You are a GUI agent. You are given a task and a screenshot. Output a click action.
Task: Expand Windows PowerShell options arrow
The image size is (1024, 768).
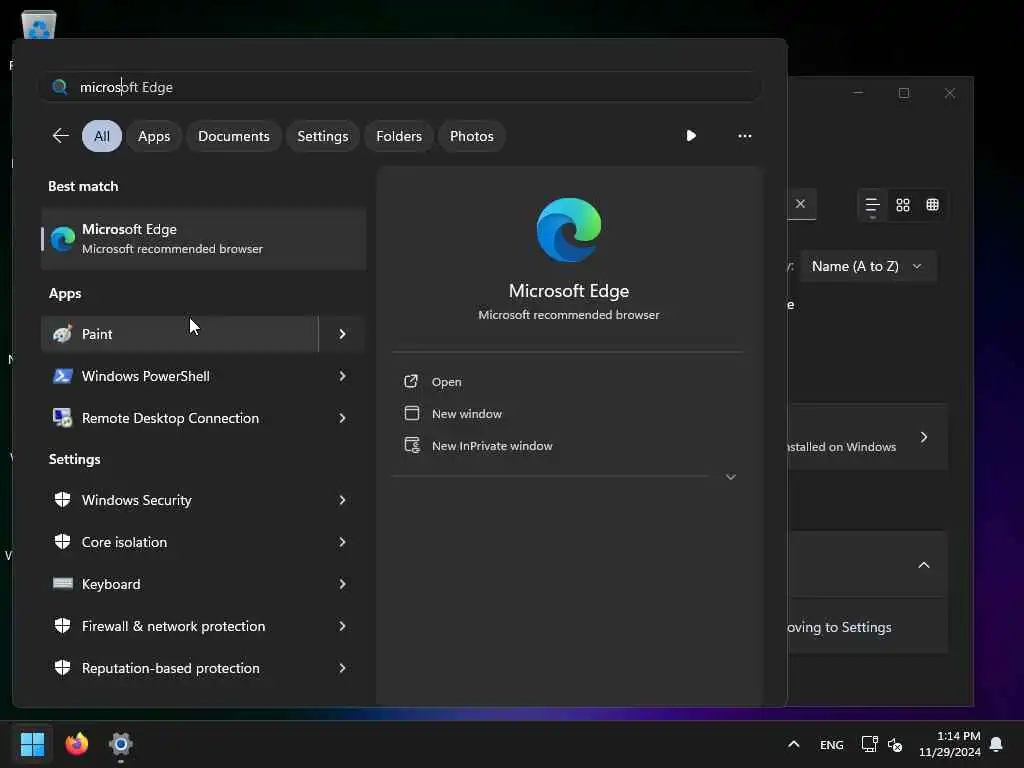tap(342, 376)
